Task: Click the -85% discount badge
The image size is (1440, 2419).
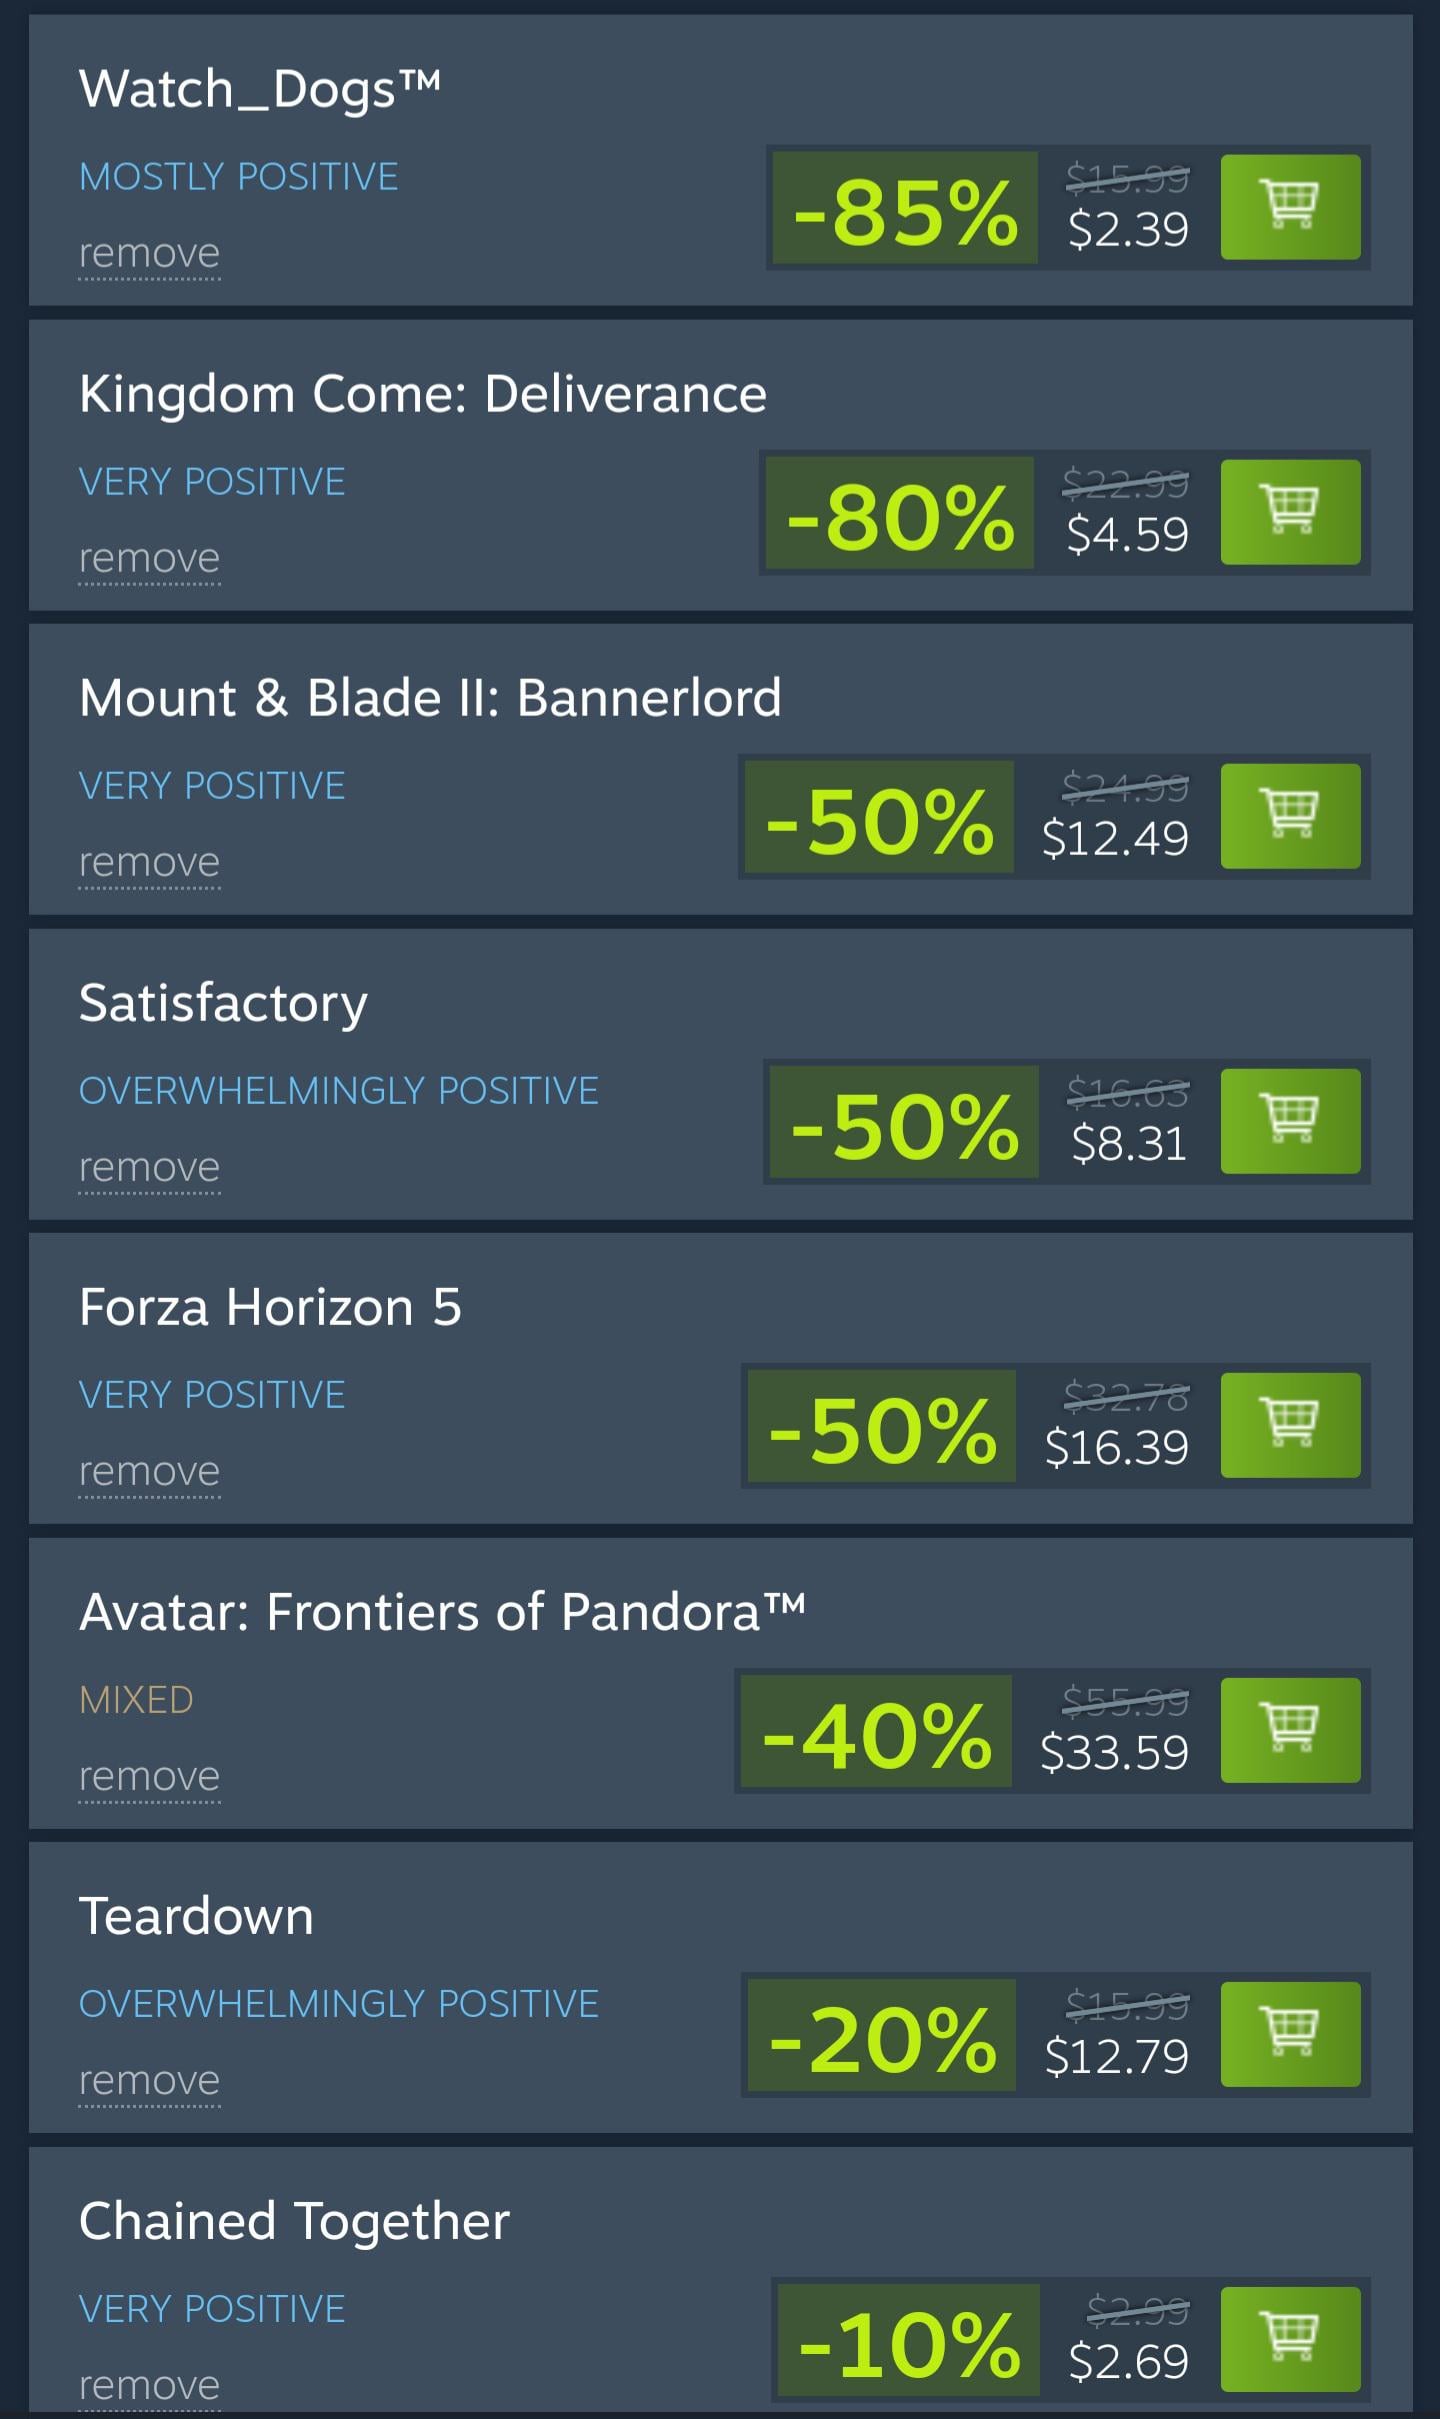Action: [x=905, y=209]
